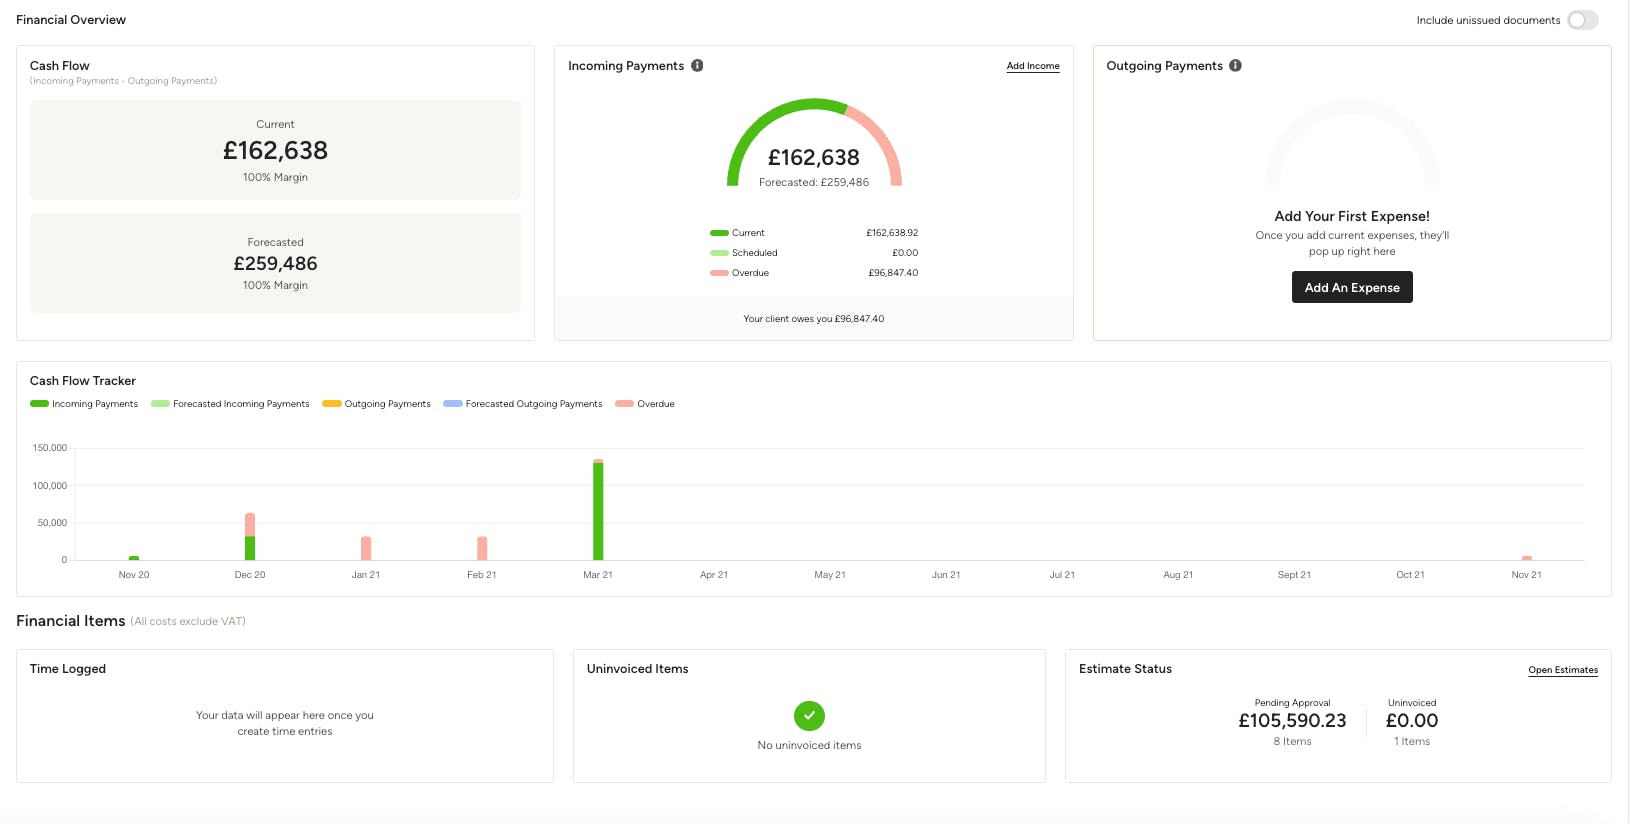1630x824 pixels.
Task: Click the Outgoing Payments info icon
Action: 1235,66
